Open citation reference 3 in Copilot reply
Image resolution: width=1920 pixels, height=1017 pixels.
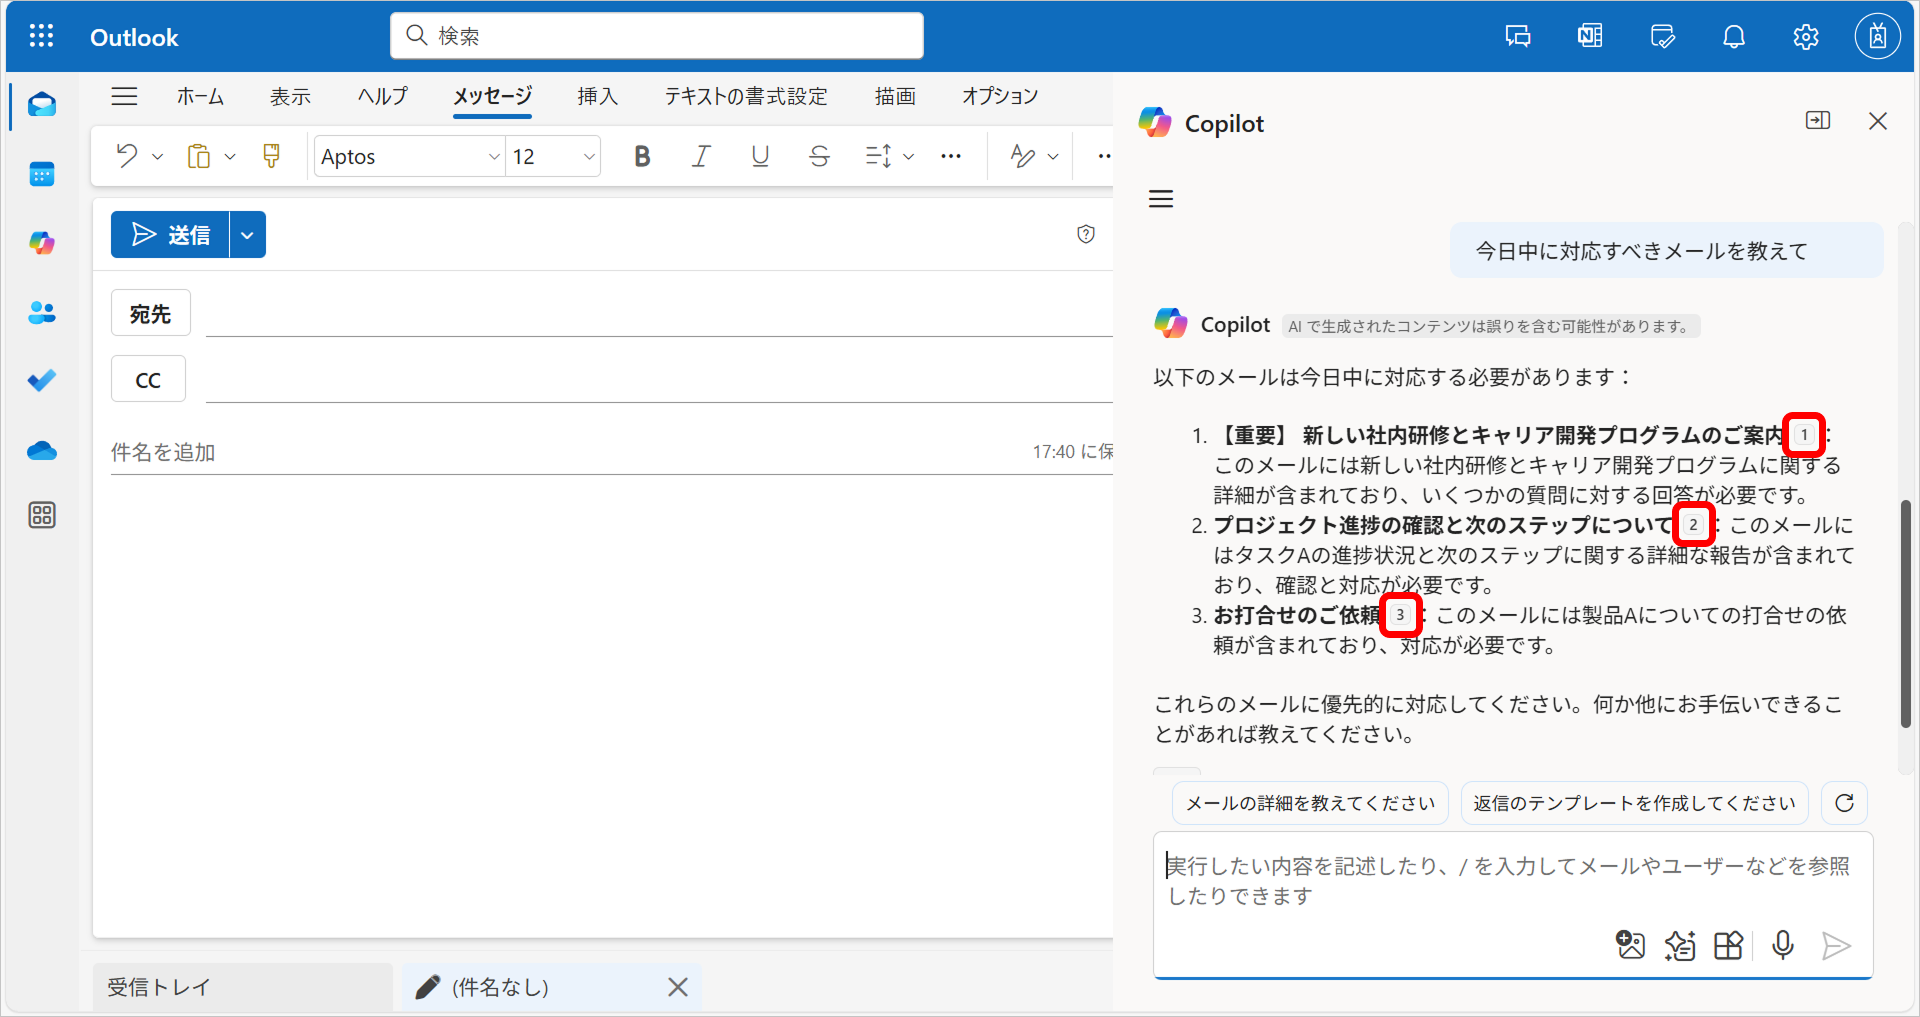click(x=1400, y=614)
